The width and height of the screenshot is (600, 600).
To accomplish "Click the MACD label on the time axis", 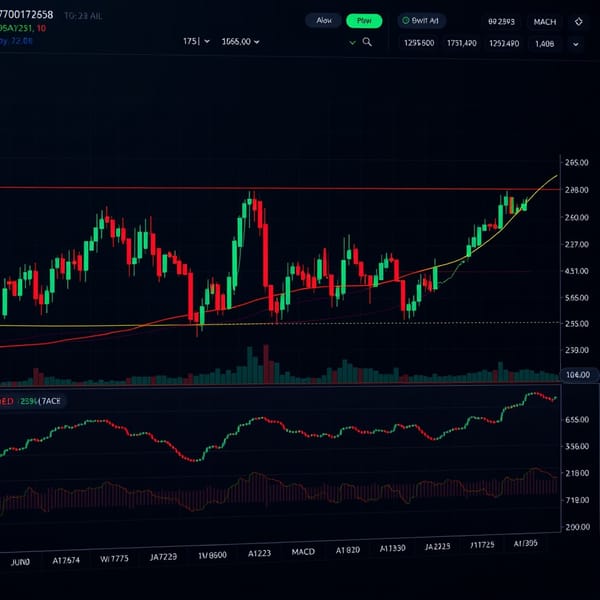I will 303,552.
